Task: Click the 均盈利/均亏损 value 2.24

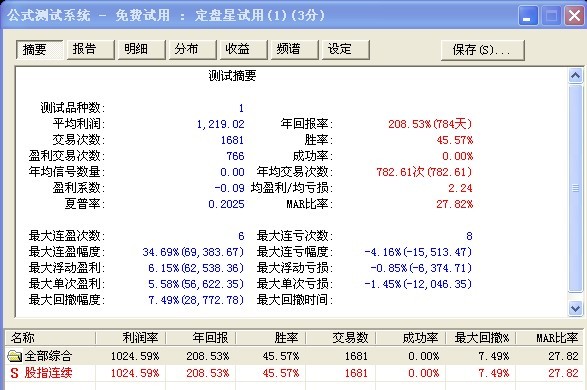Action: pos(460,188)
